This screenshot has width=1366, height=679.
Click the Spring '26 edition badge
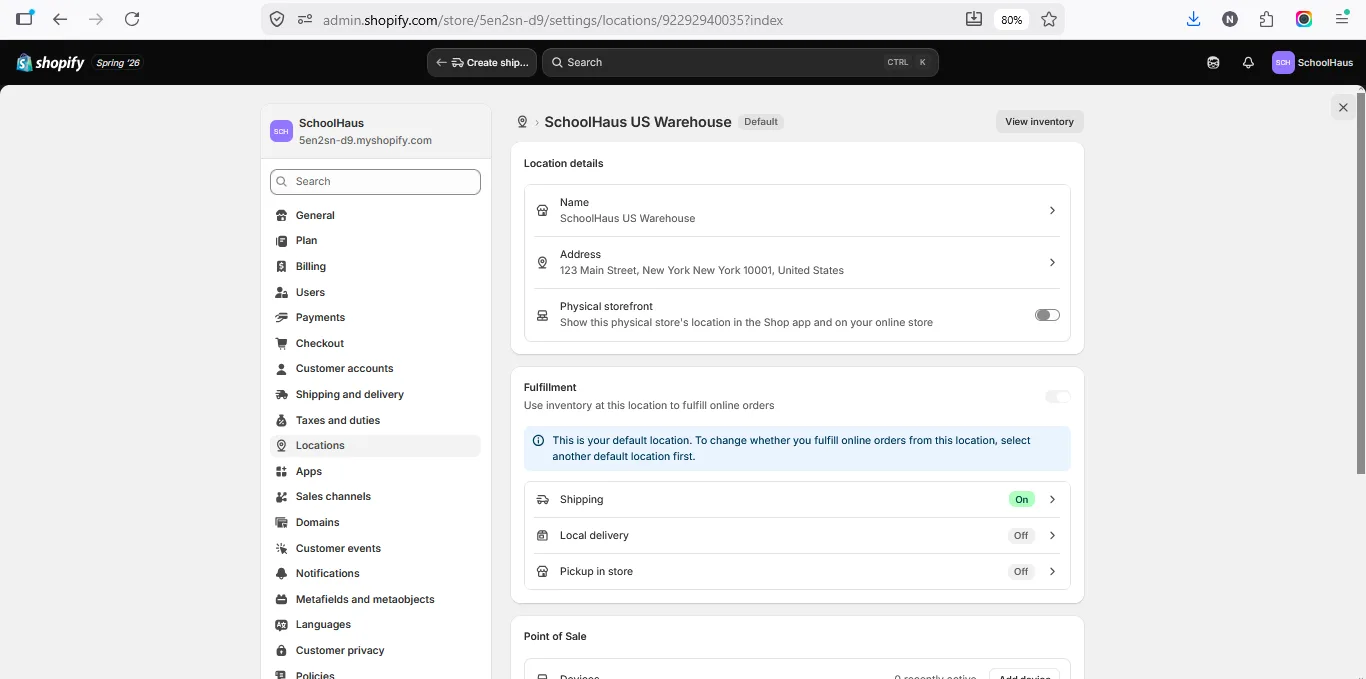tap(119, 62)
